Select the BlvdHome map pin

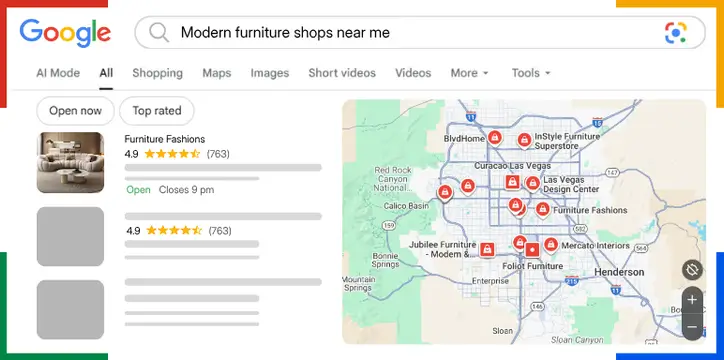[495, 138]
